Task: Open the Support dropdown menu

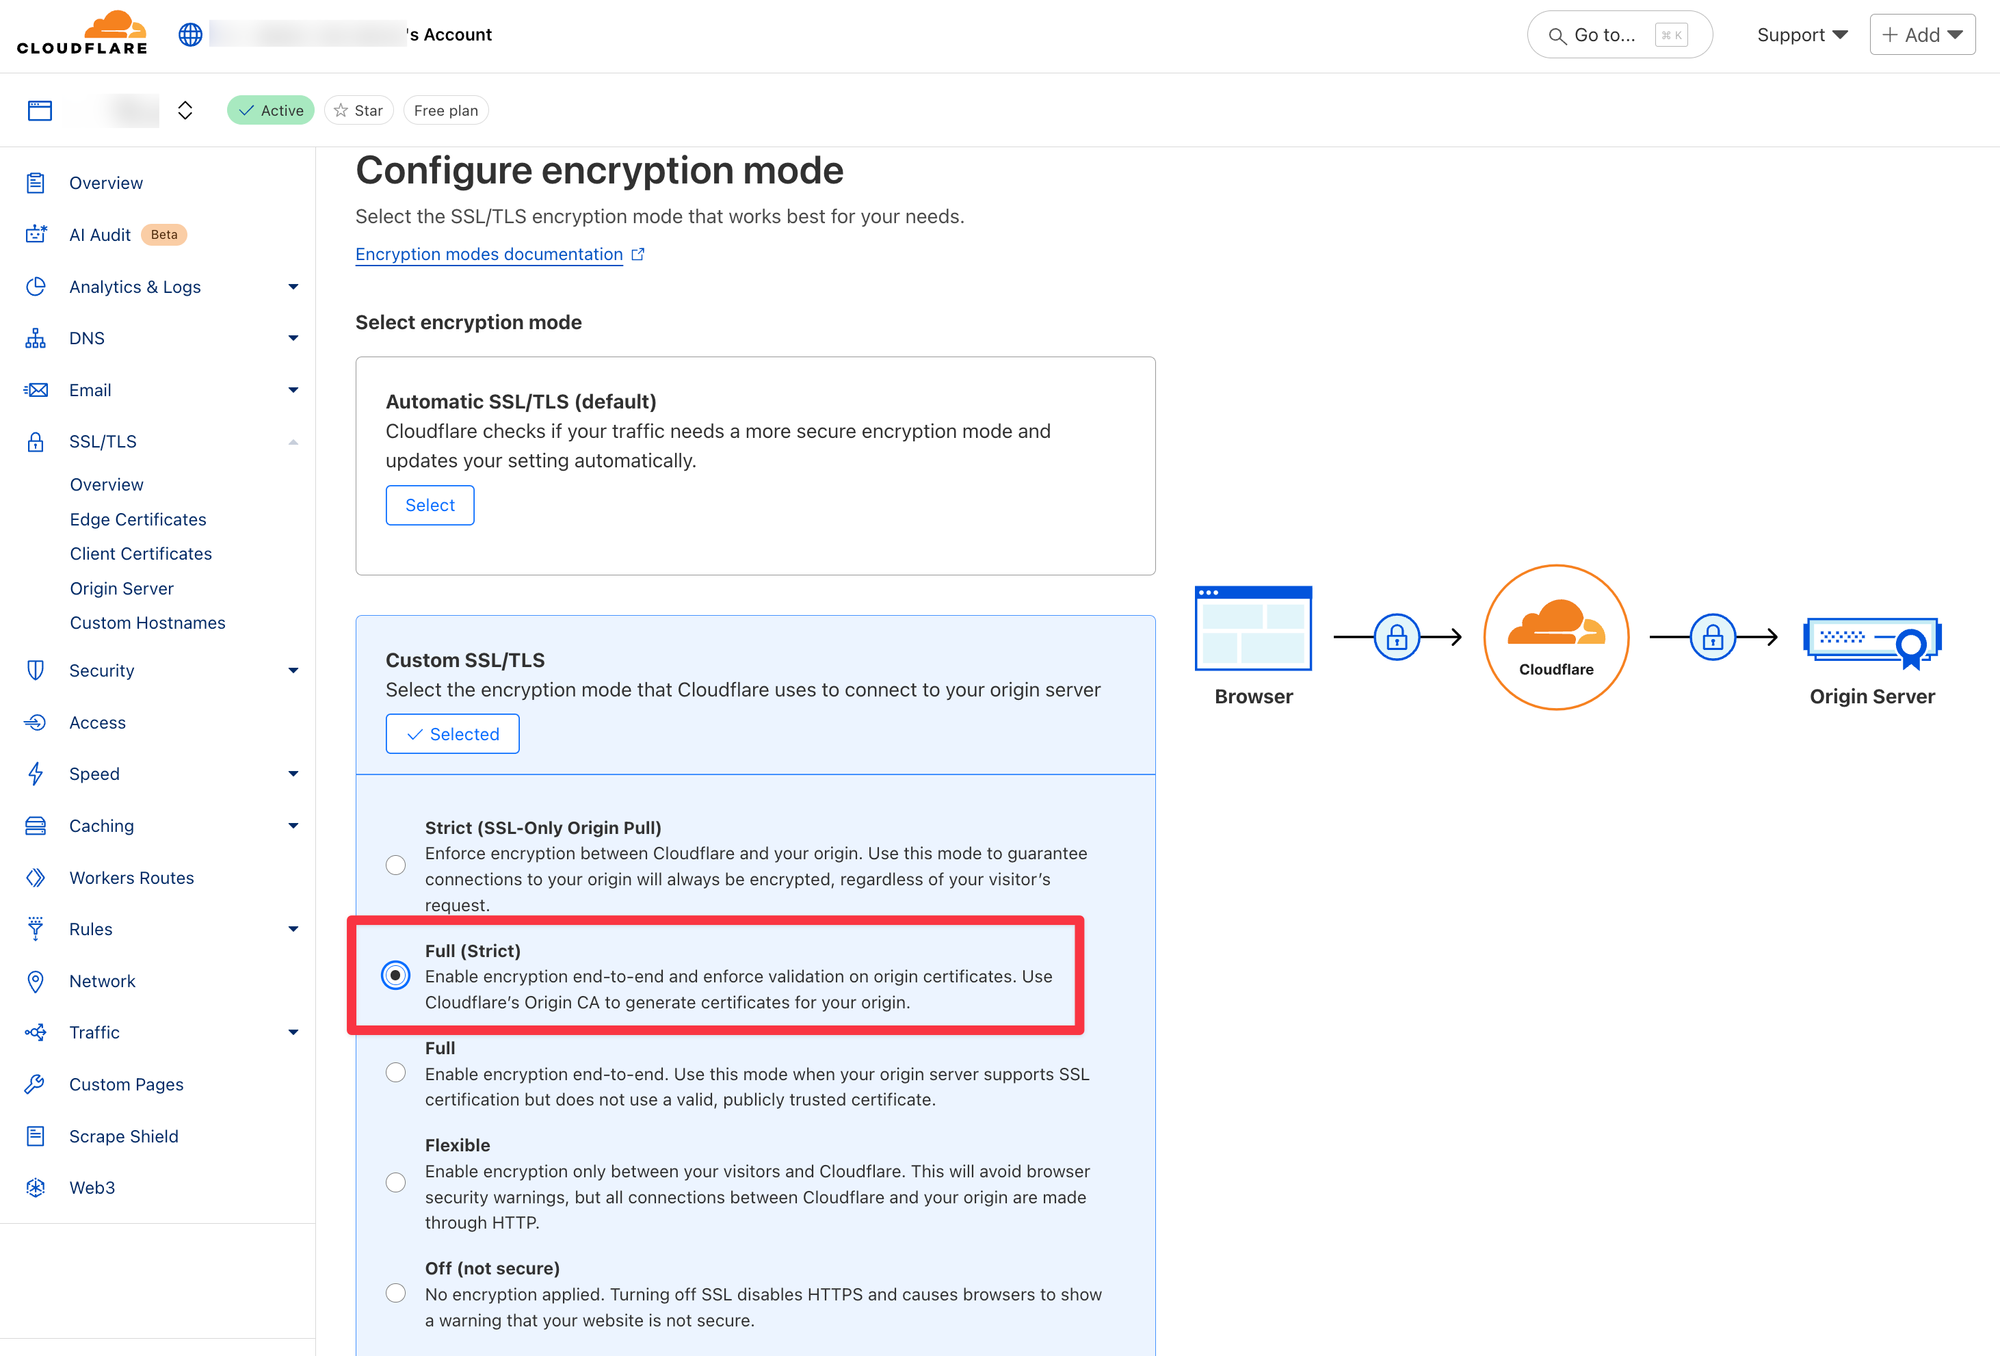Action: [x=1801, y=35]
